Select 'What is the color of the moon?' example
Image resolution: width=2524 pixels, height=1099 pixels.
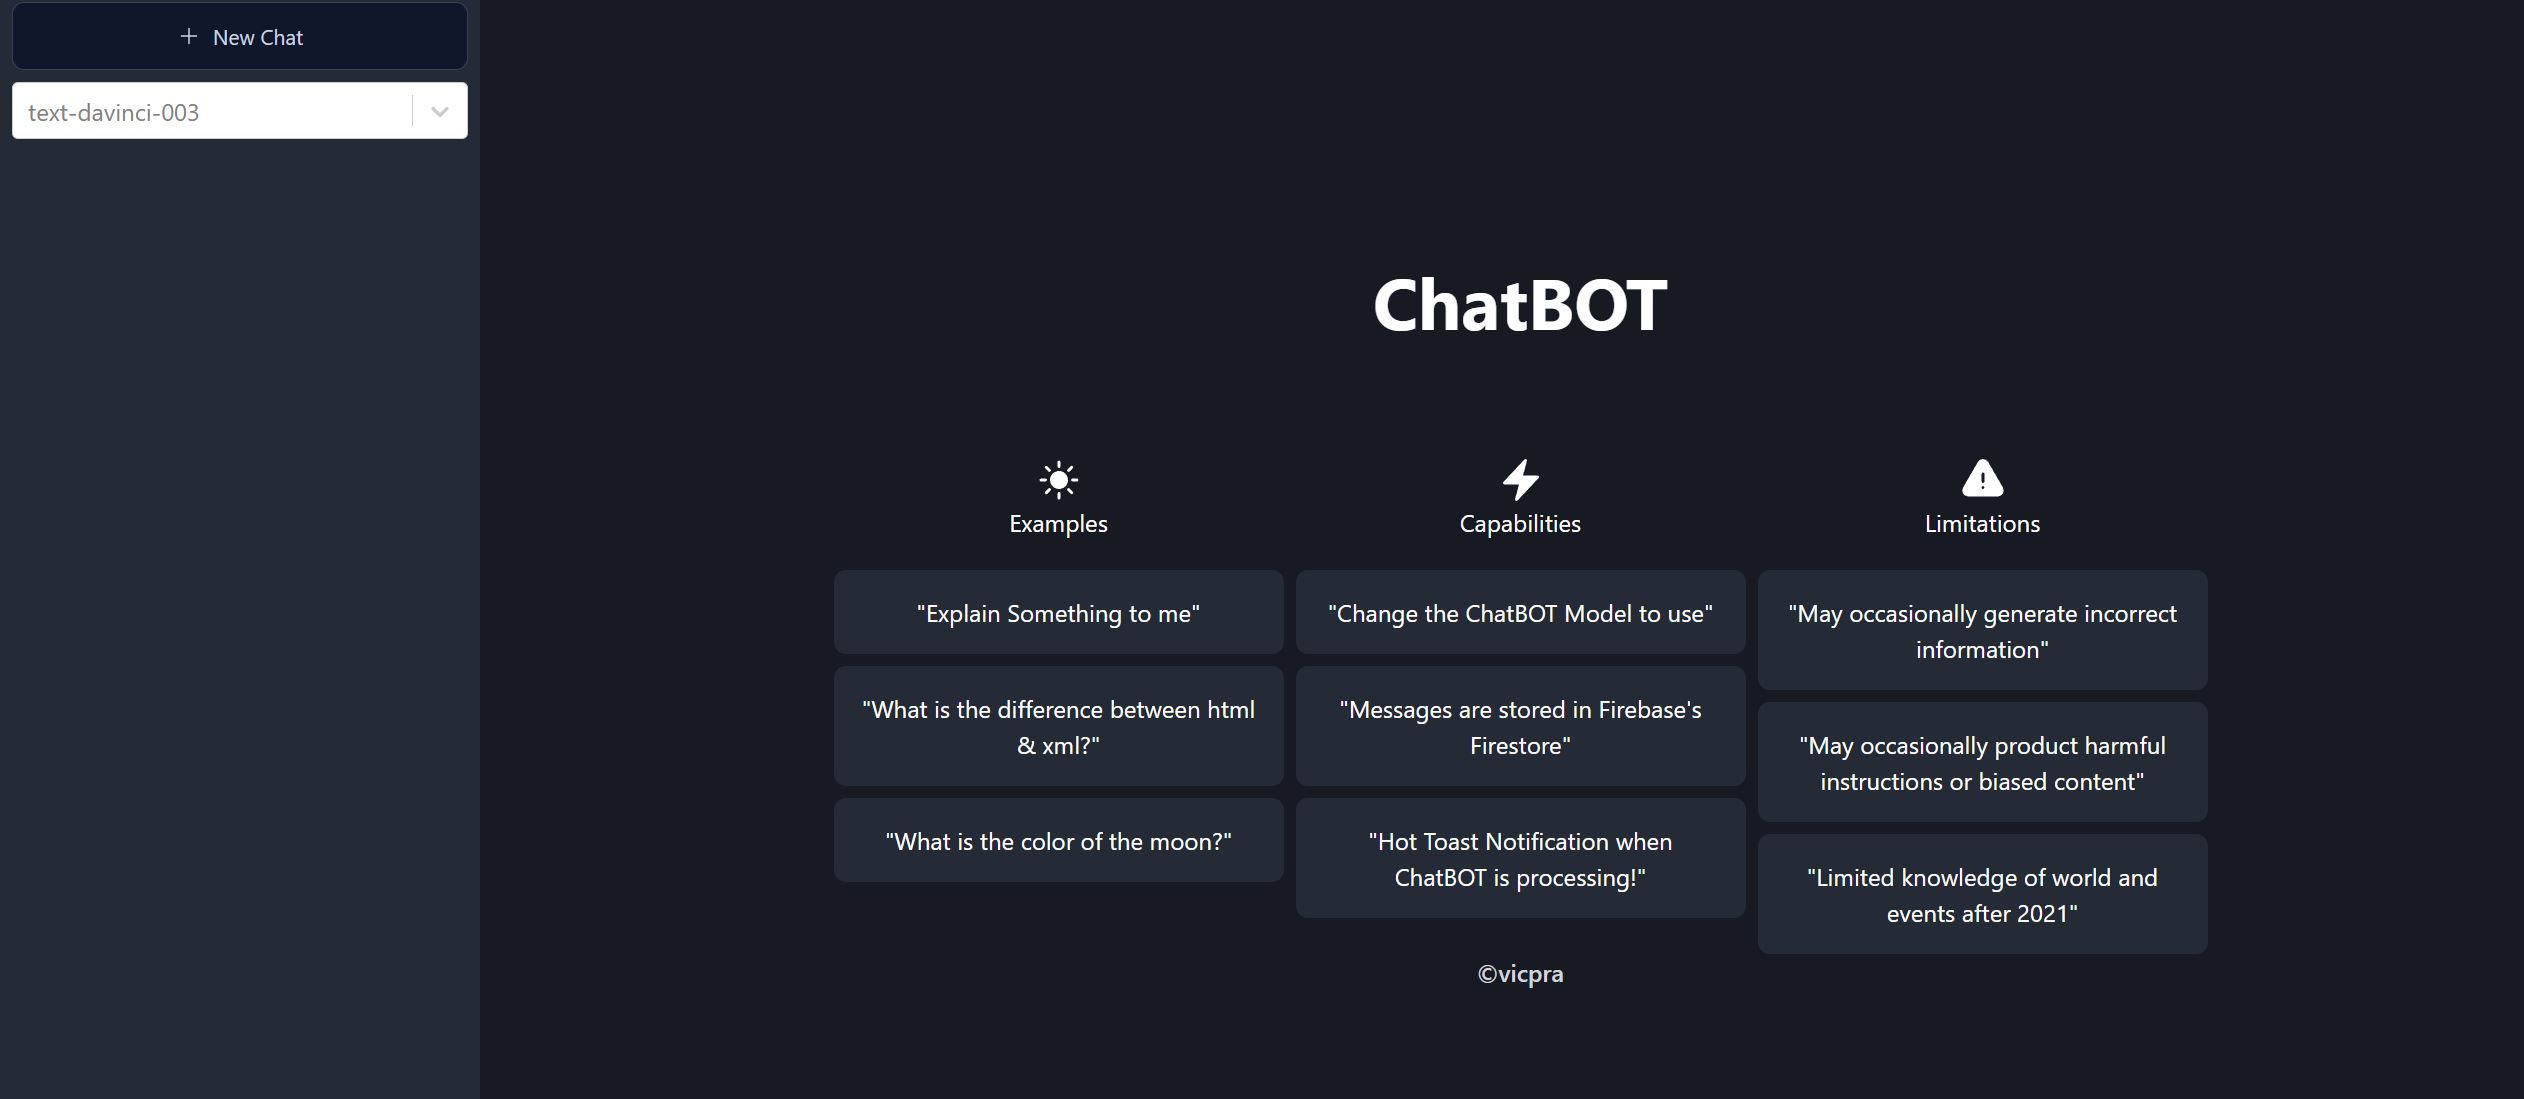coord(1058,840)
